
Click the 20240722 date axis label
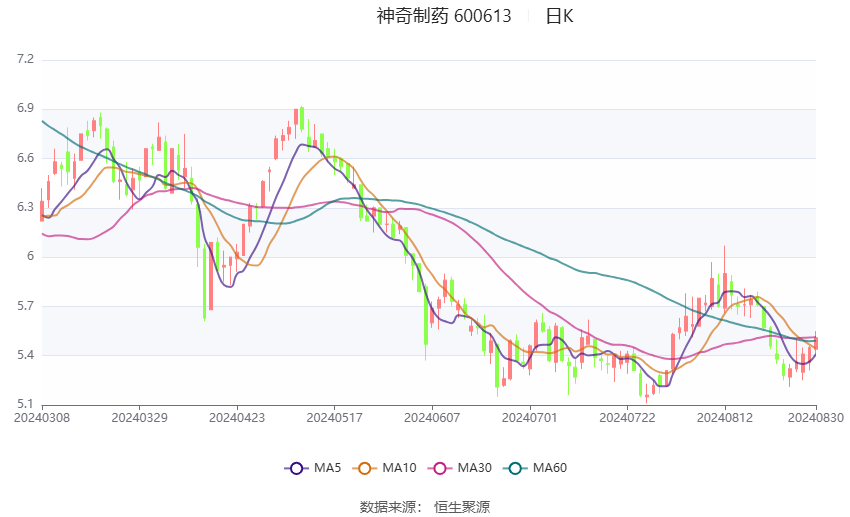[627, 418]
